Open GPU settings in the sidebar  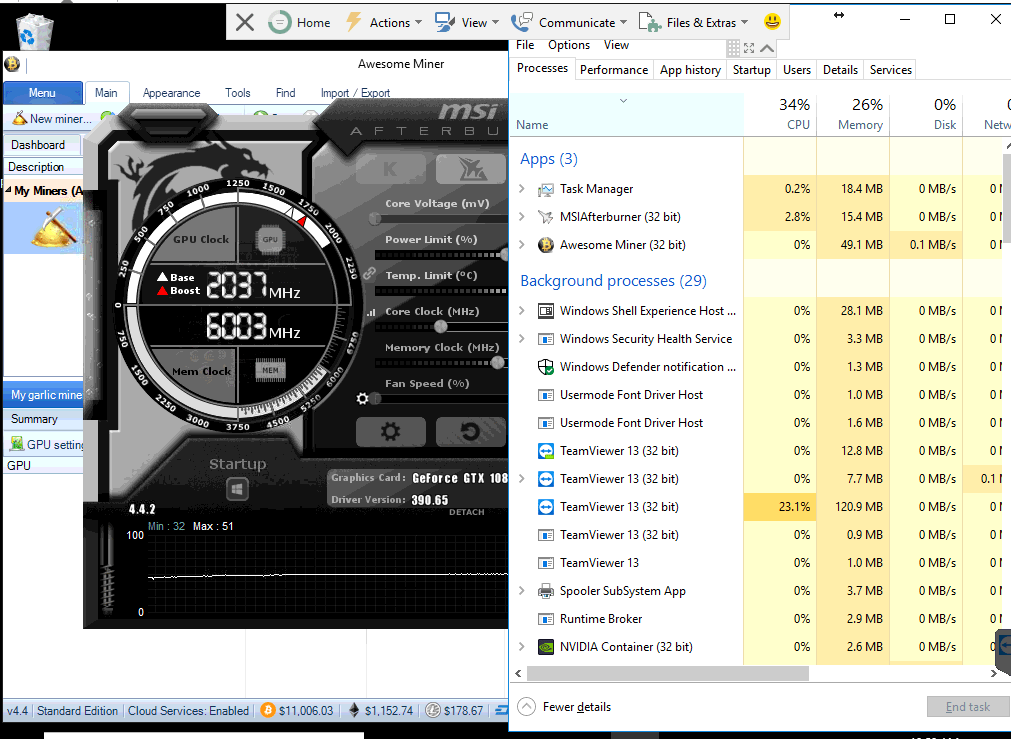[40, 444]
